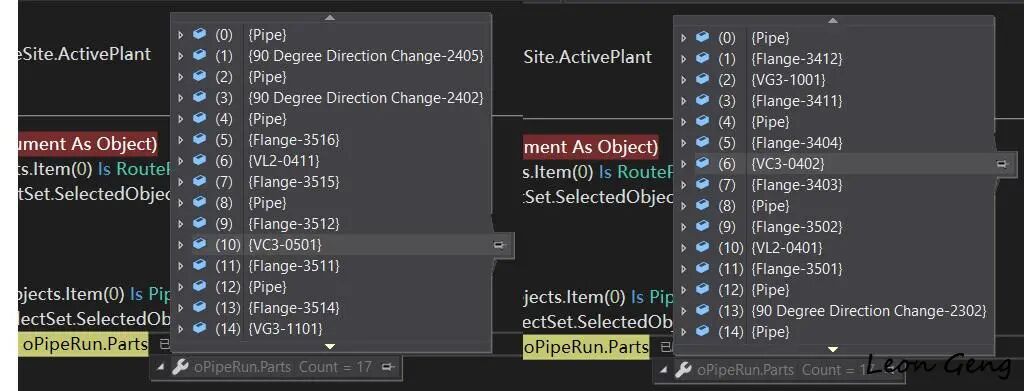
Task: Collapse the left oPipeRun.Parts Count datatip
Action: [161, 367]
